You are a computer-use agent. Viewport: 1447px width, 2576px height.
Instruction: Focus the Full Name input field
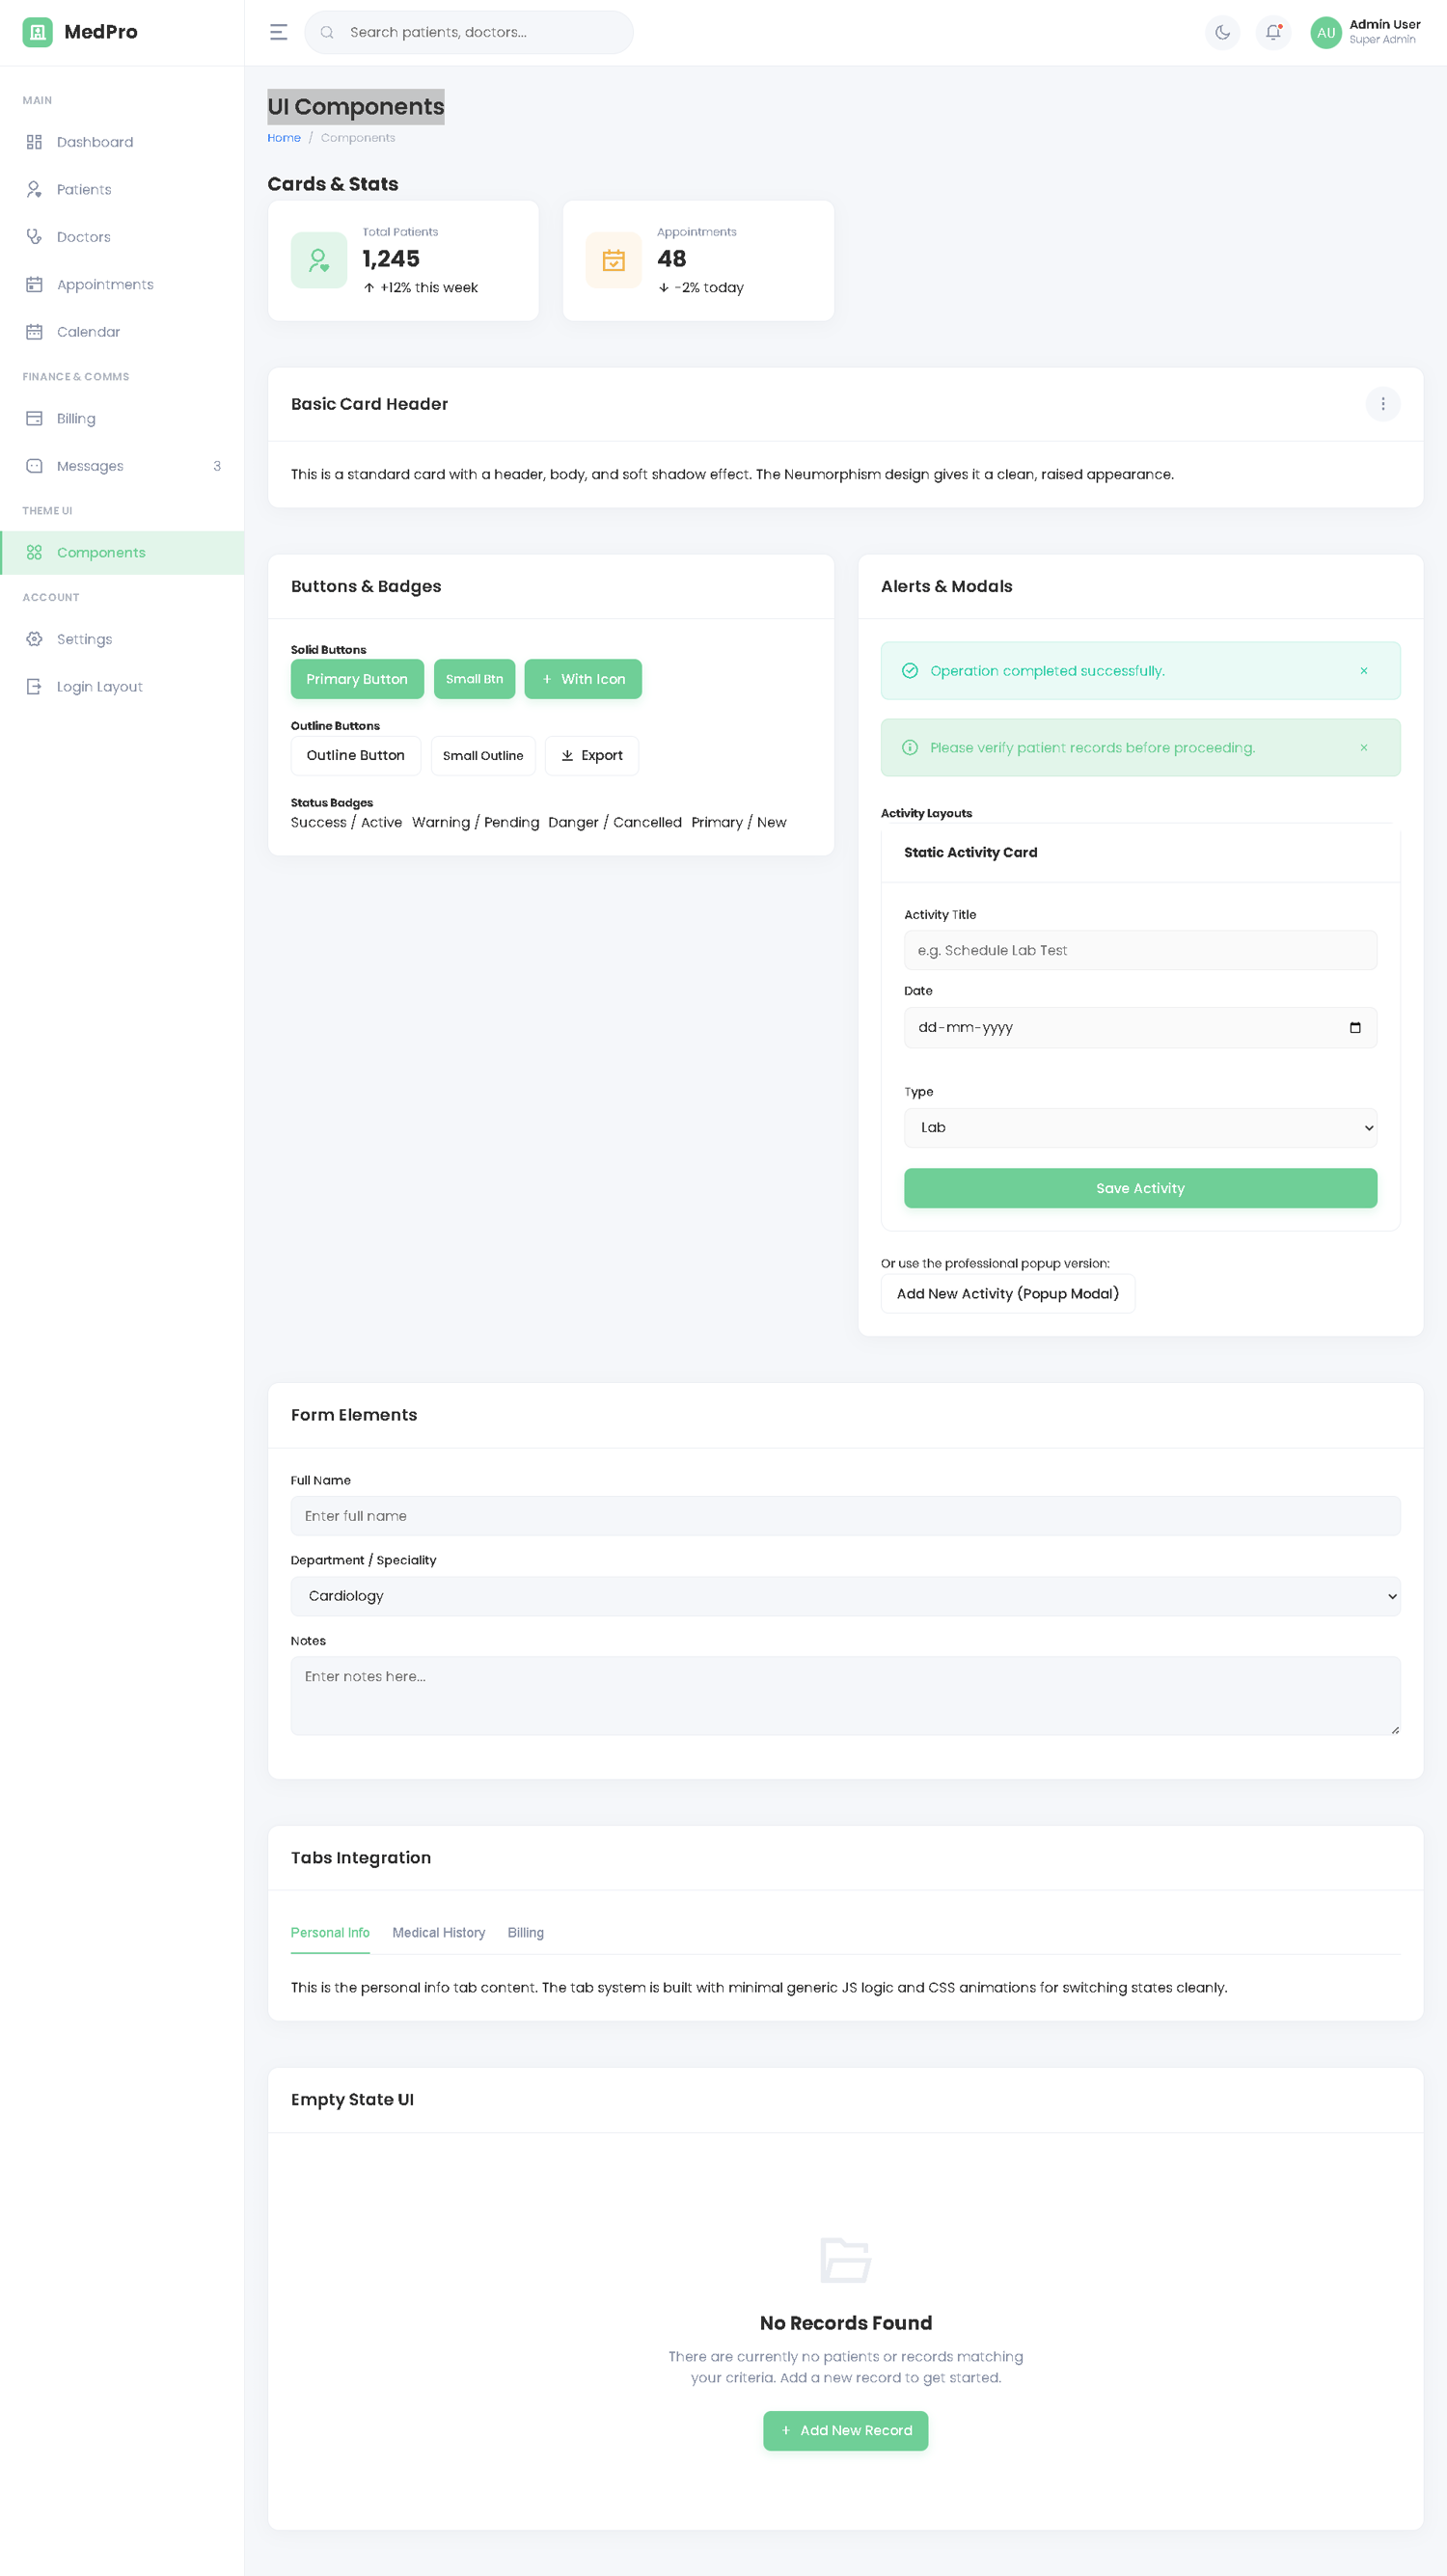[845, 1516]
